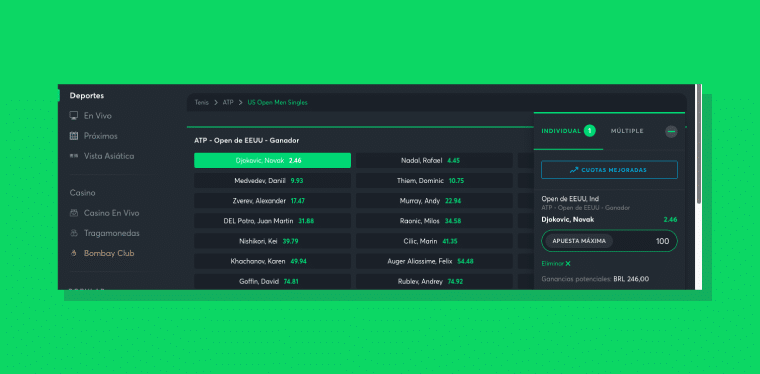The height and width of the screenshot is (374, 760).
Task: Switch to Vista Asiática
Action: tap(109, 156)
